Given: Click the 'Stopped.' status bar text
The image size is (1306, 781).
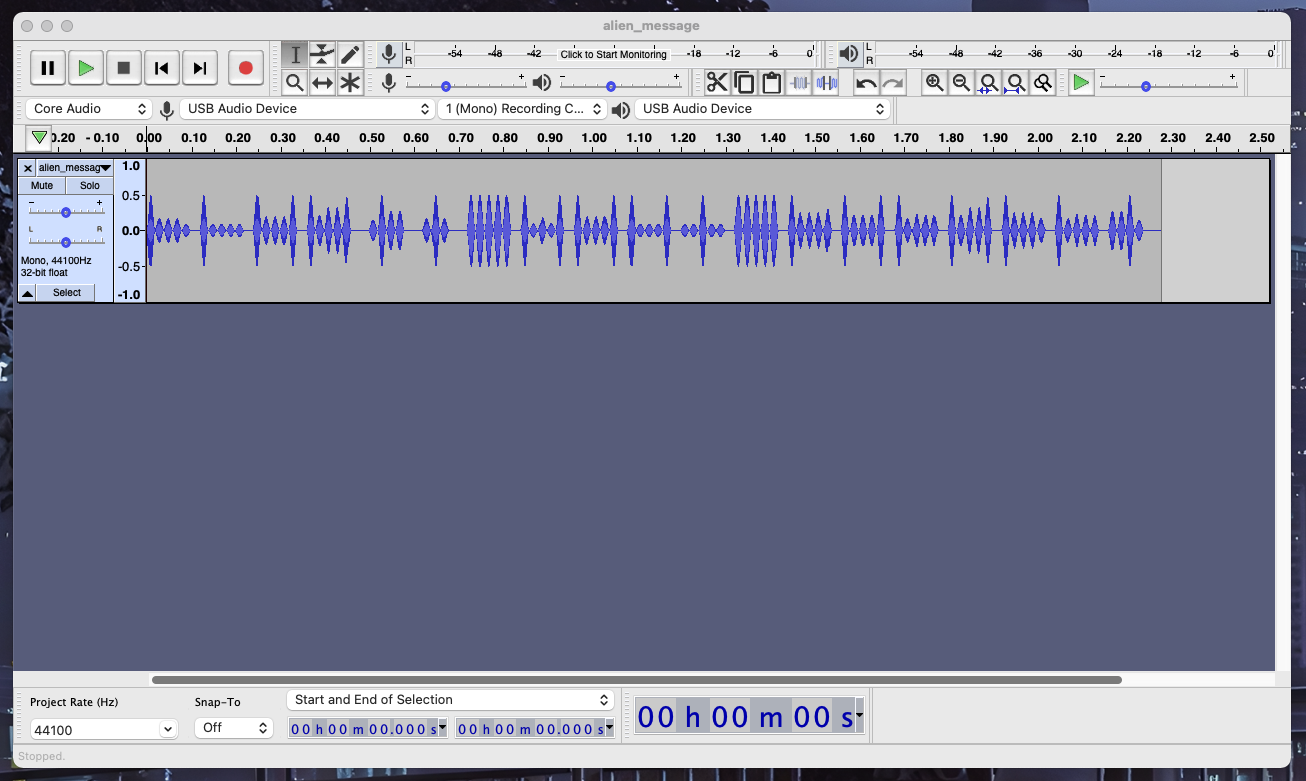Looking at the screenshot, I should pyautogui.click(x=42, y=757).
